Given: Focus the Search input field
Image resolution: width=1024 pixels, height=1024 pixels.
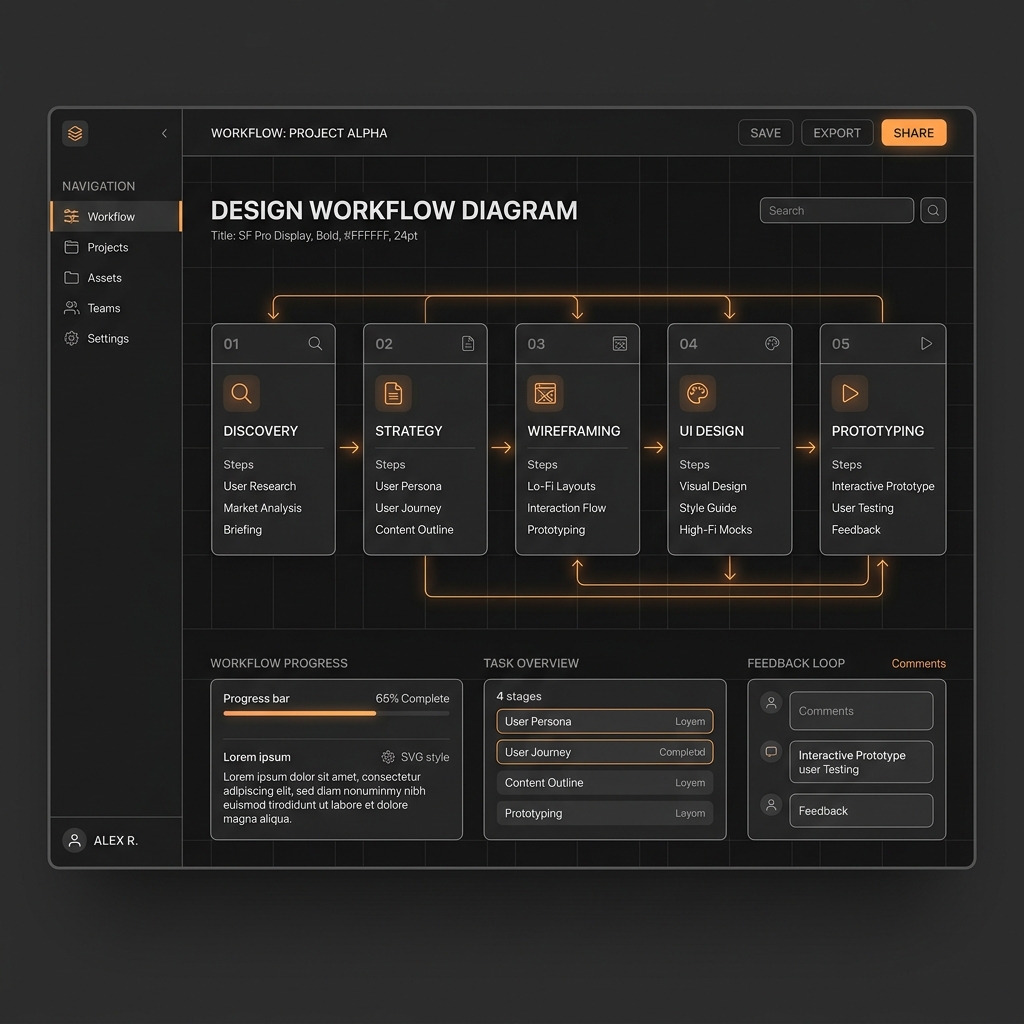Looking at the screenshot, I should point(837,210).
